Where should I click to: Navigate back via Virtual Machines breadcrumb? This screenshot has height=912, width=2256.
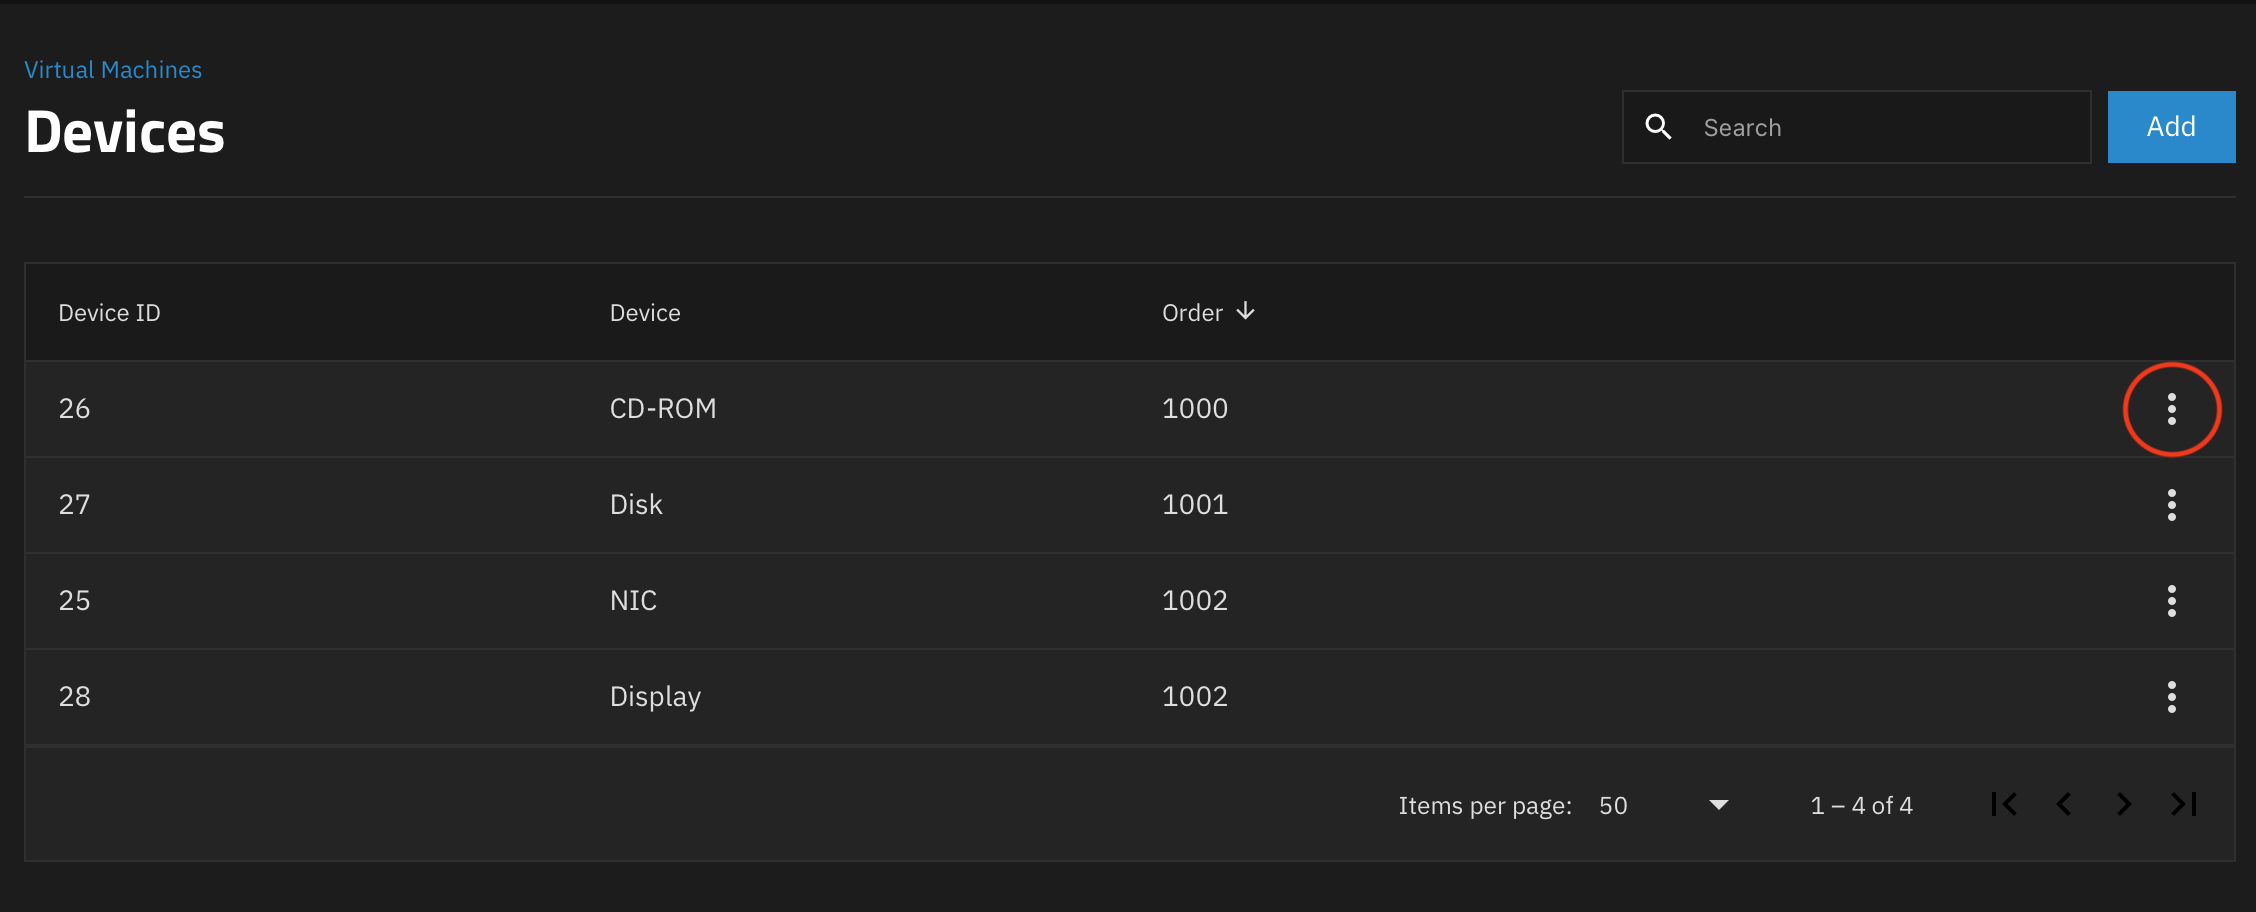tap(112, 69)
